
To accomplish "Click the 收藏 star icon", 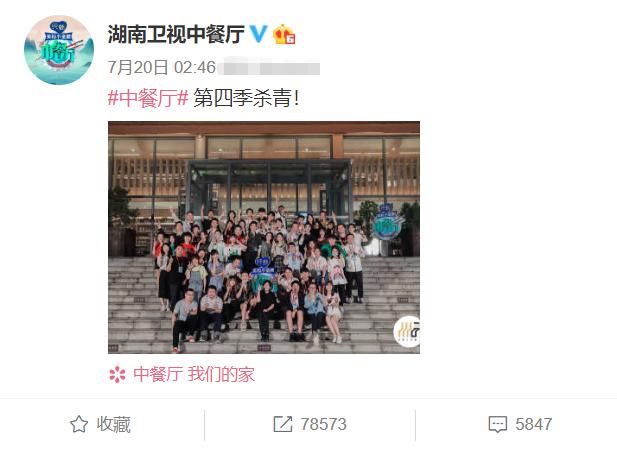I will click(79, 424).
